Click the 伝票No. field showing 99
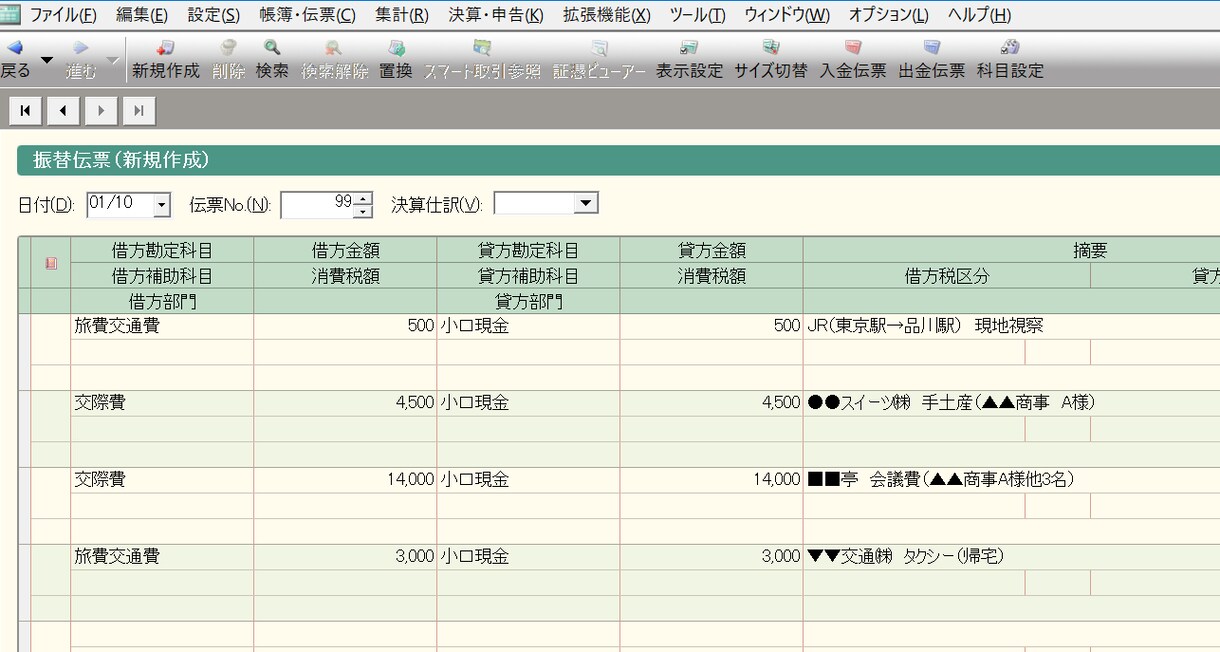 coord(318,205)
